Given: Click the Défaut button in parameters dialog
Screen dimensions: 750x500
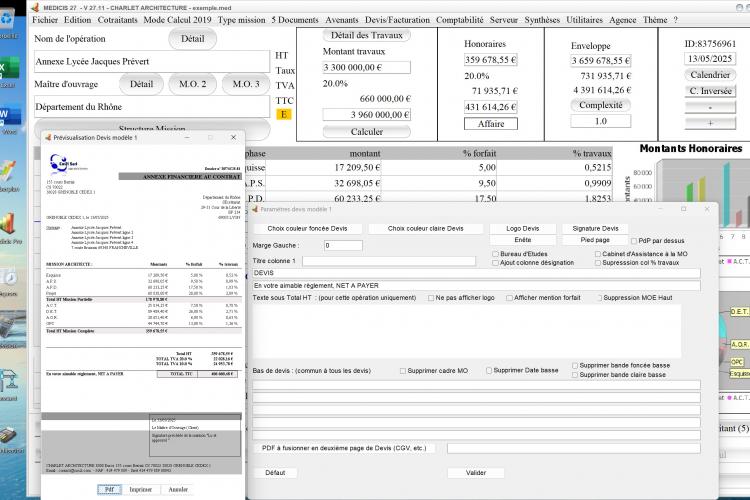Looking at the screenshot, I should pyautogui.click(x=275, y=473).
